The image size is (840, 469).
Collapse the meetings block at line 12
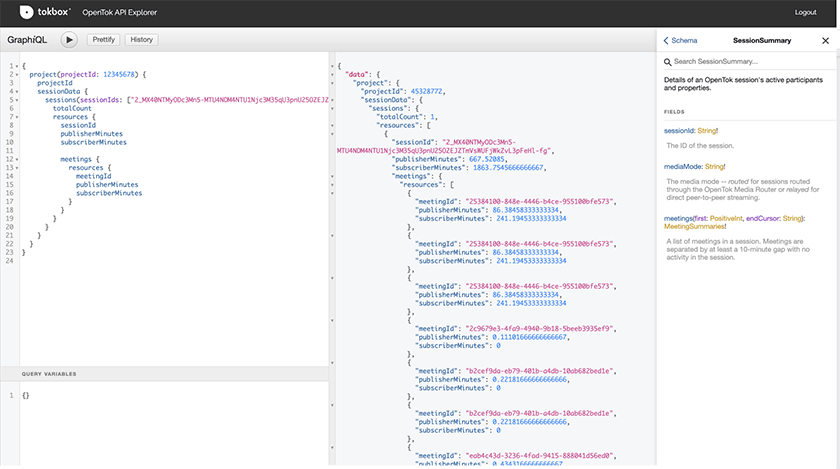tap(17, 159)
